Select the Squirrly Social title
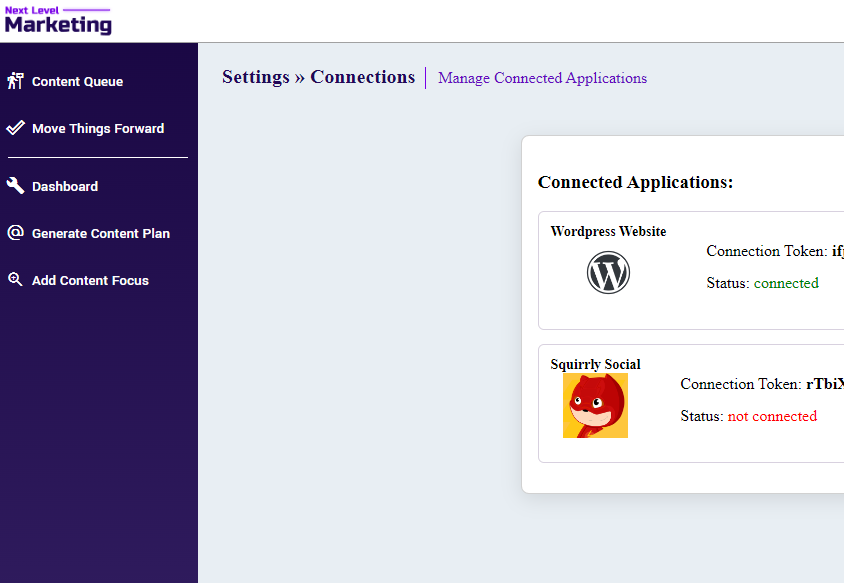The image size is (844, 583). pyautogui.click(x=595, y=365)
